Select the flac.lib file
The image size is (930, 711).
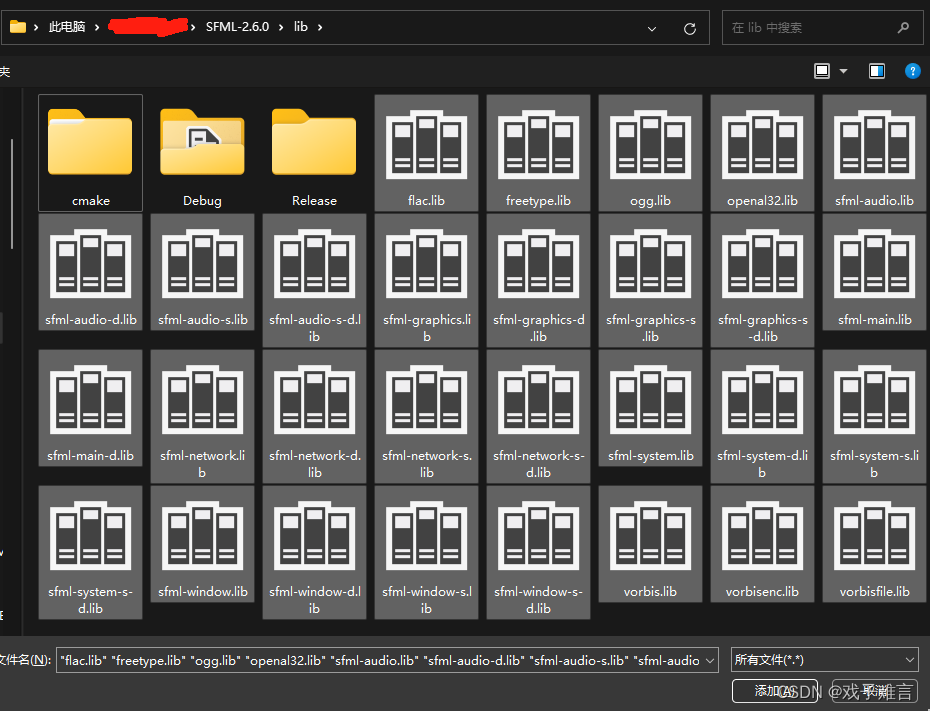426,153
